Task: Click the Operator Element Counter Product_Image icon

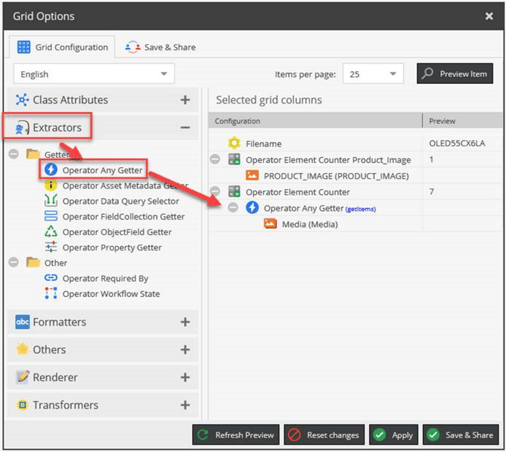Action: coord(234,159)
